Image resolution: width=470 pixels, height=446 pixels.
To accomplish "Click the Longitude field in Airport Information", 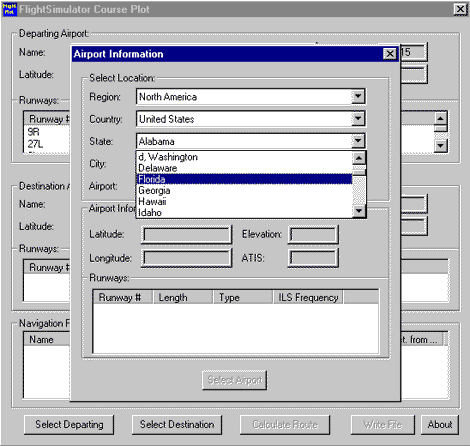I will click(x=186, y=258).
